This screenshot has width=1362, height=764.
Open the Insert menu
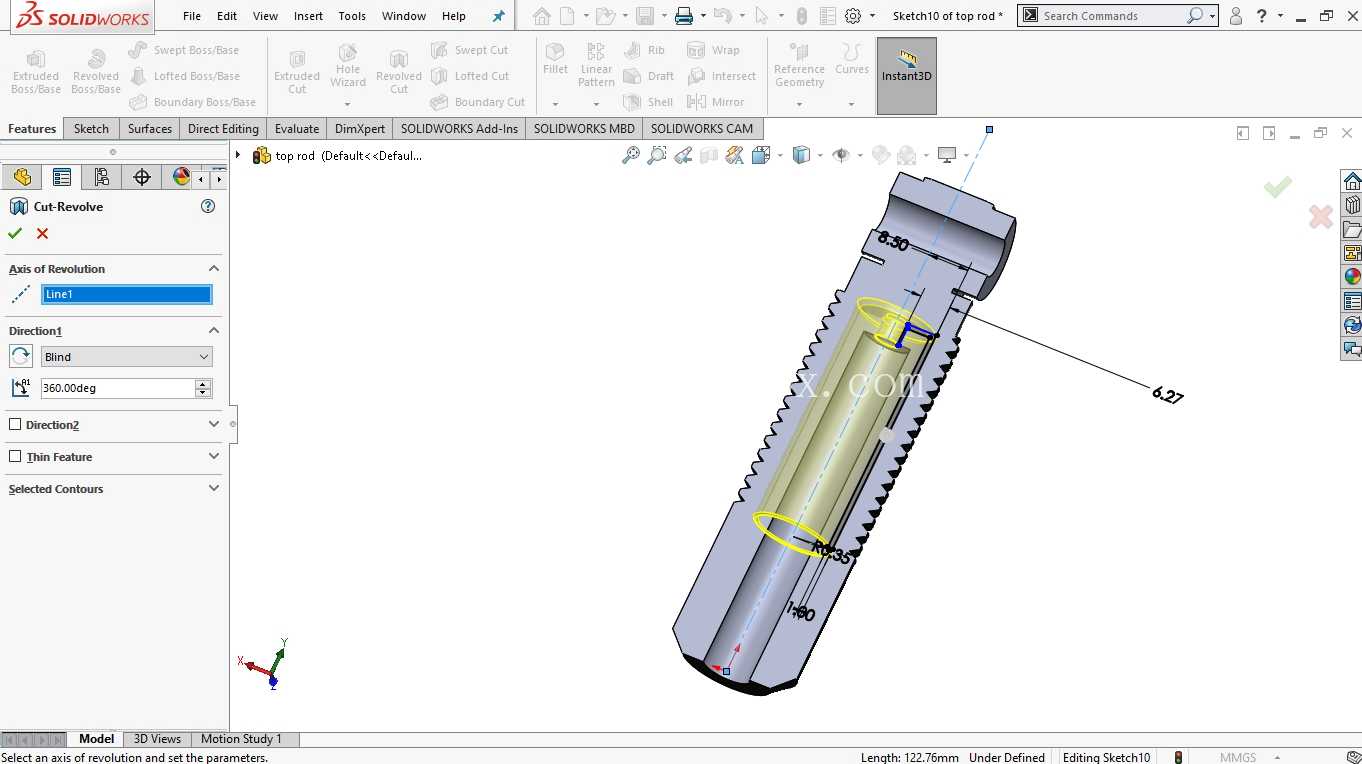coord(308,16)
